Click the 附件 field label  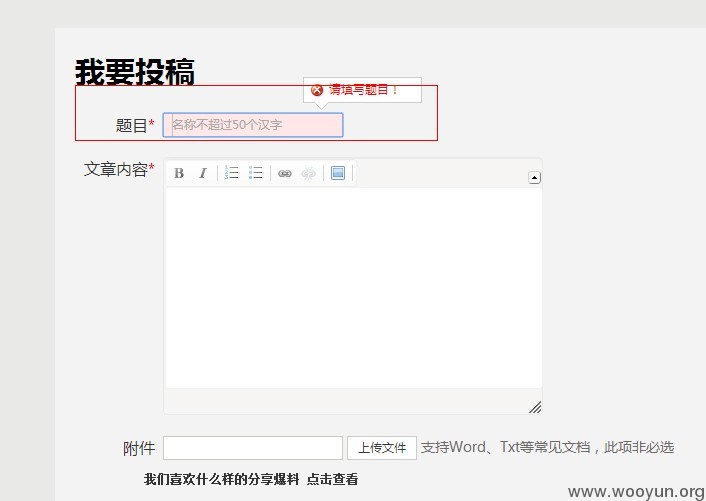[139, 448]
